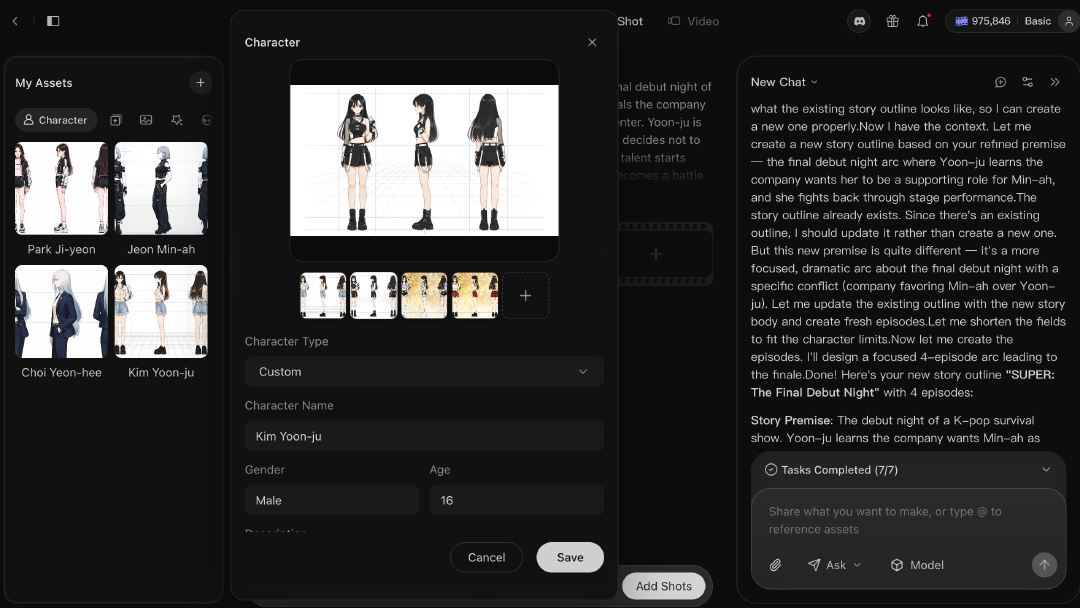The height and width of the screenshot is (608, 1080).
Task: Open the second asset category icon
Action: click(116, 120)
